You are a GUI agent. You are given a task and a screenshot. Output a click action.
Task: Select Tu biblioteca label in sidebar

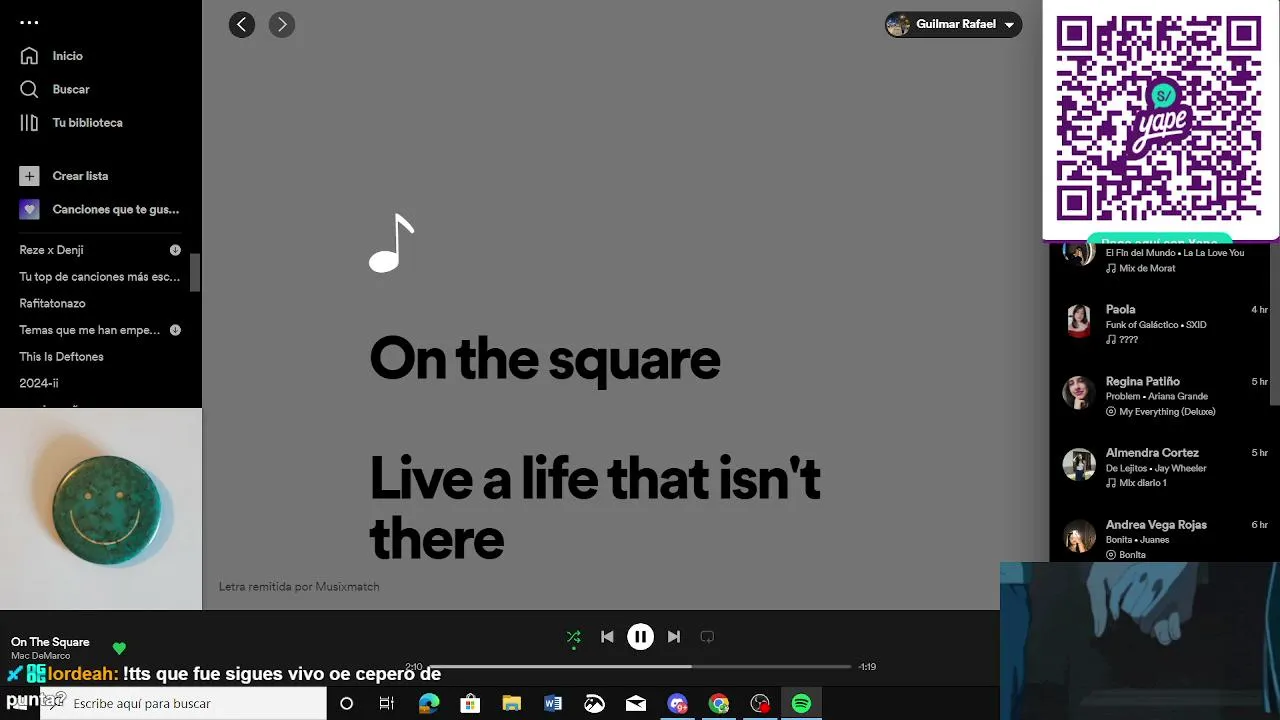(x=88, y=123)
